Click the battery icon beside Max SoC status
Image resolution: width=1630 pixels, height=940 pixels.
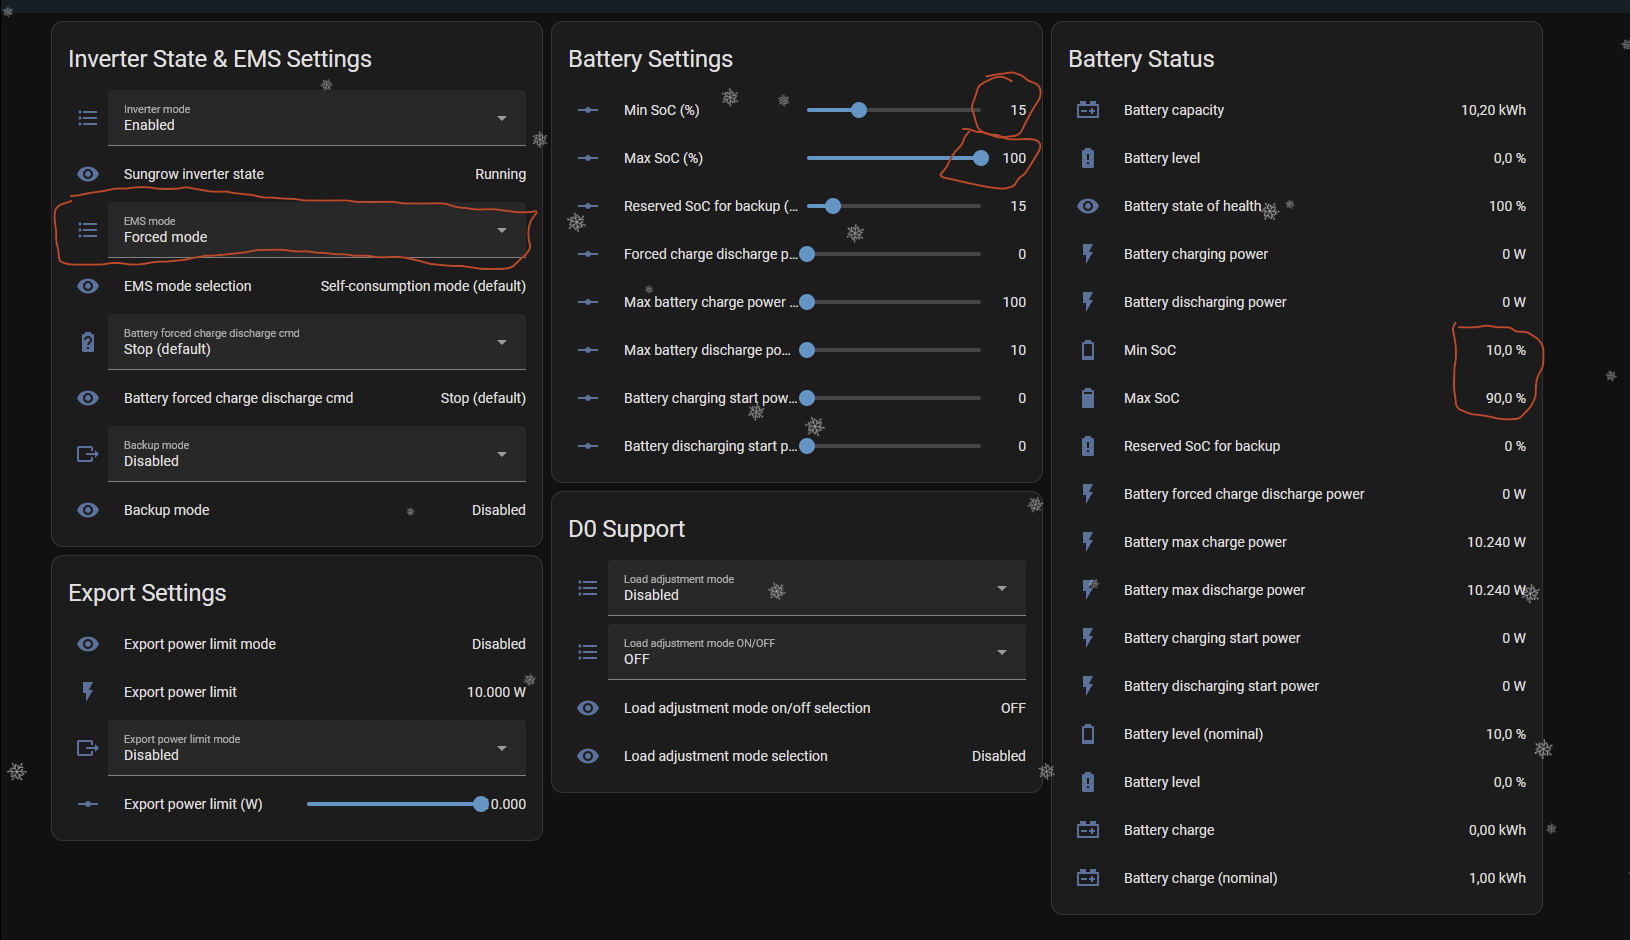click(1087, 398)
